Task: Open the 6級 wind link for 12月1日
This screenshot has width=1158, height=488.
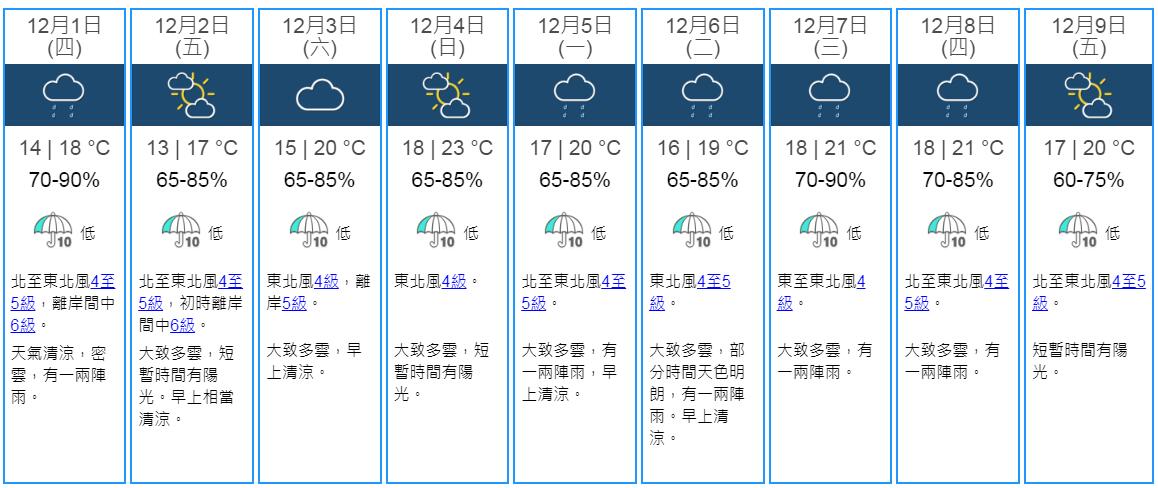Action: pos(24,324)
